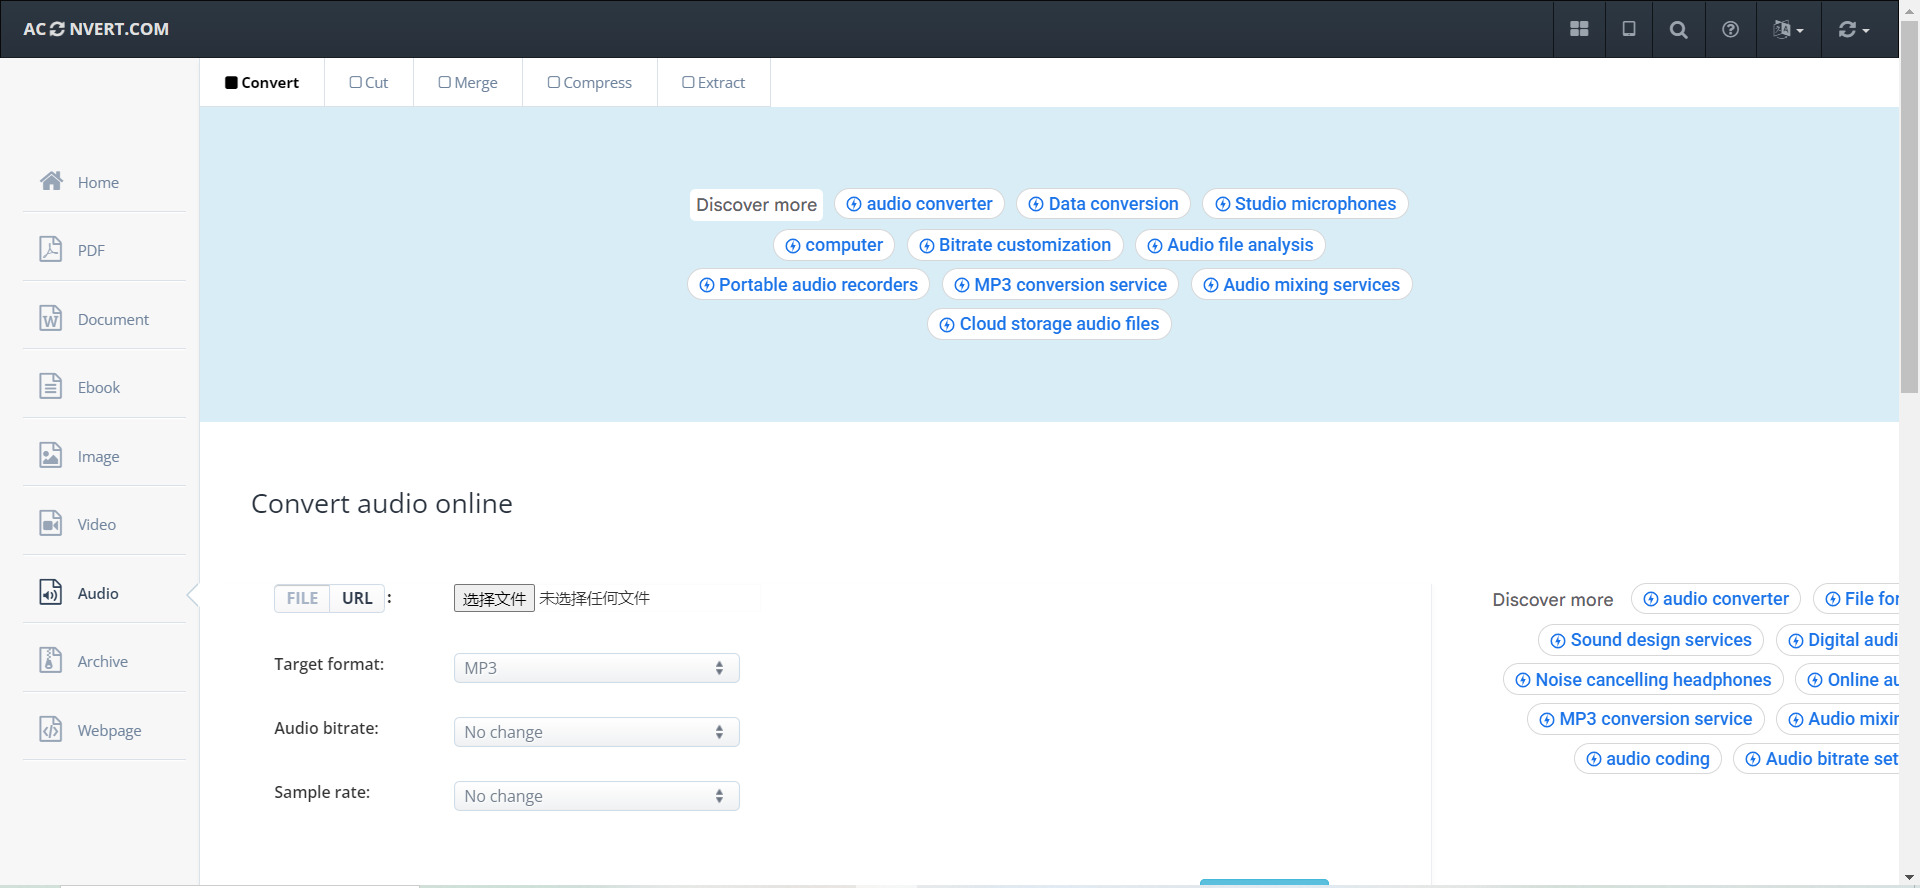
Task: Switch to the Convert tab
Action: coord(262,82)
